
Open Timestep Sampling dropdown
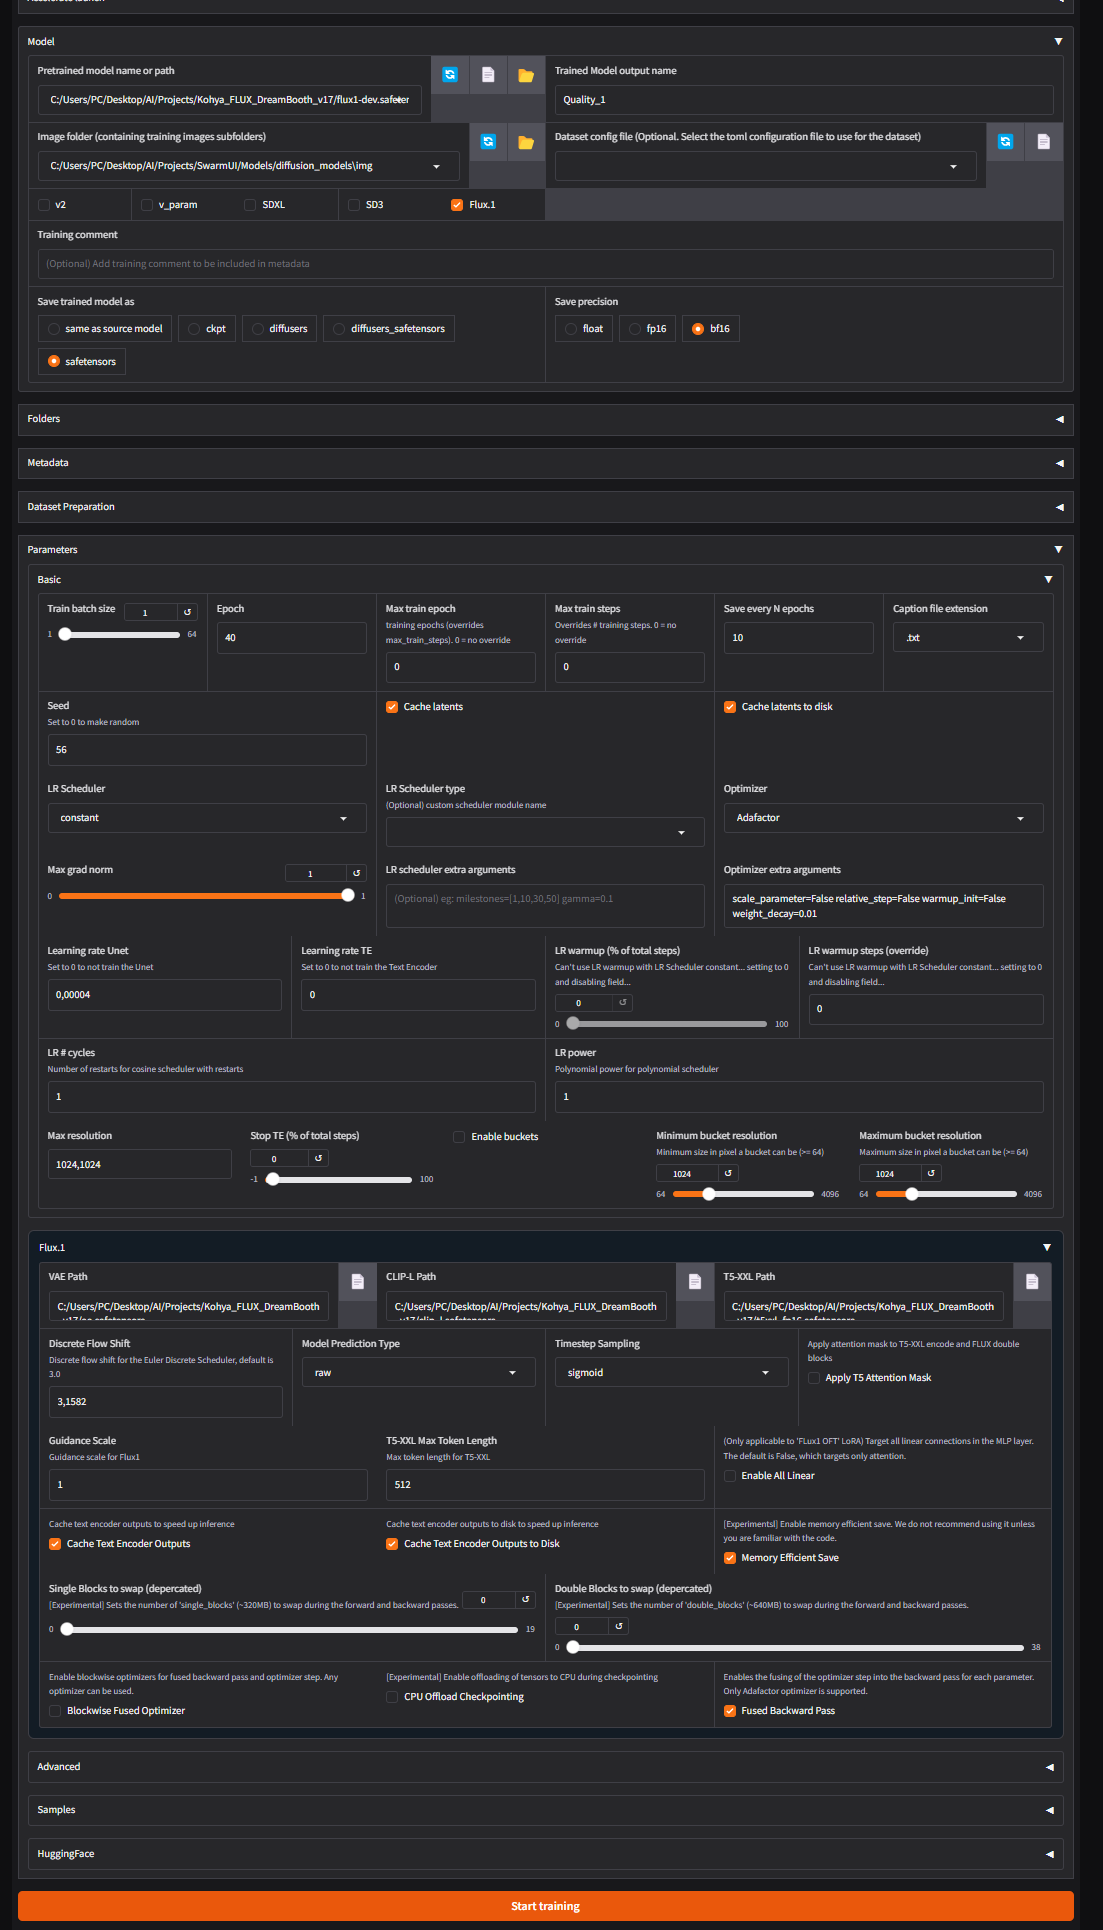[x=671, y=1373]
